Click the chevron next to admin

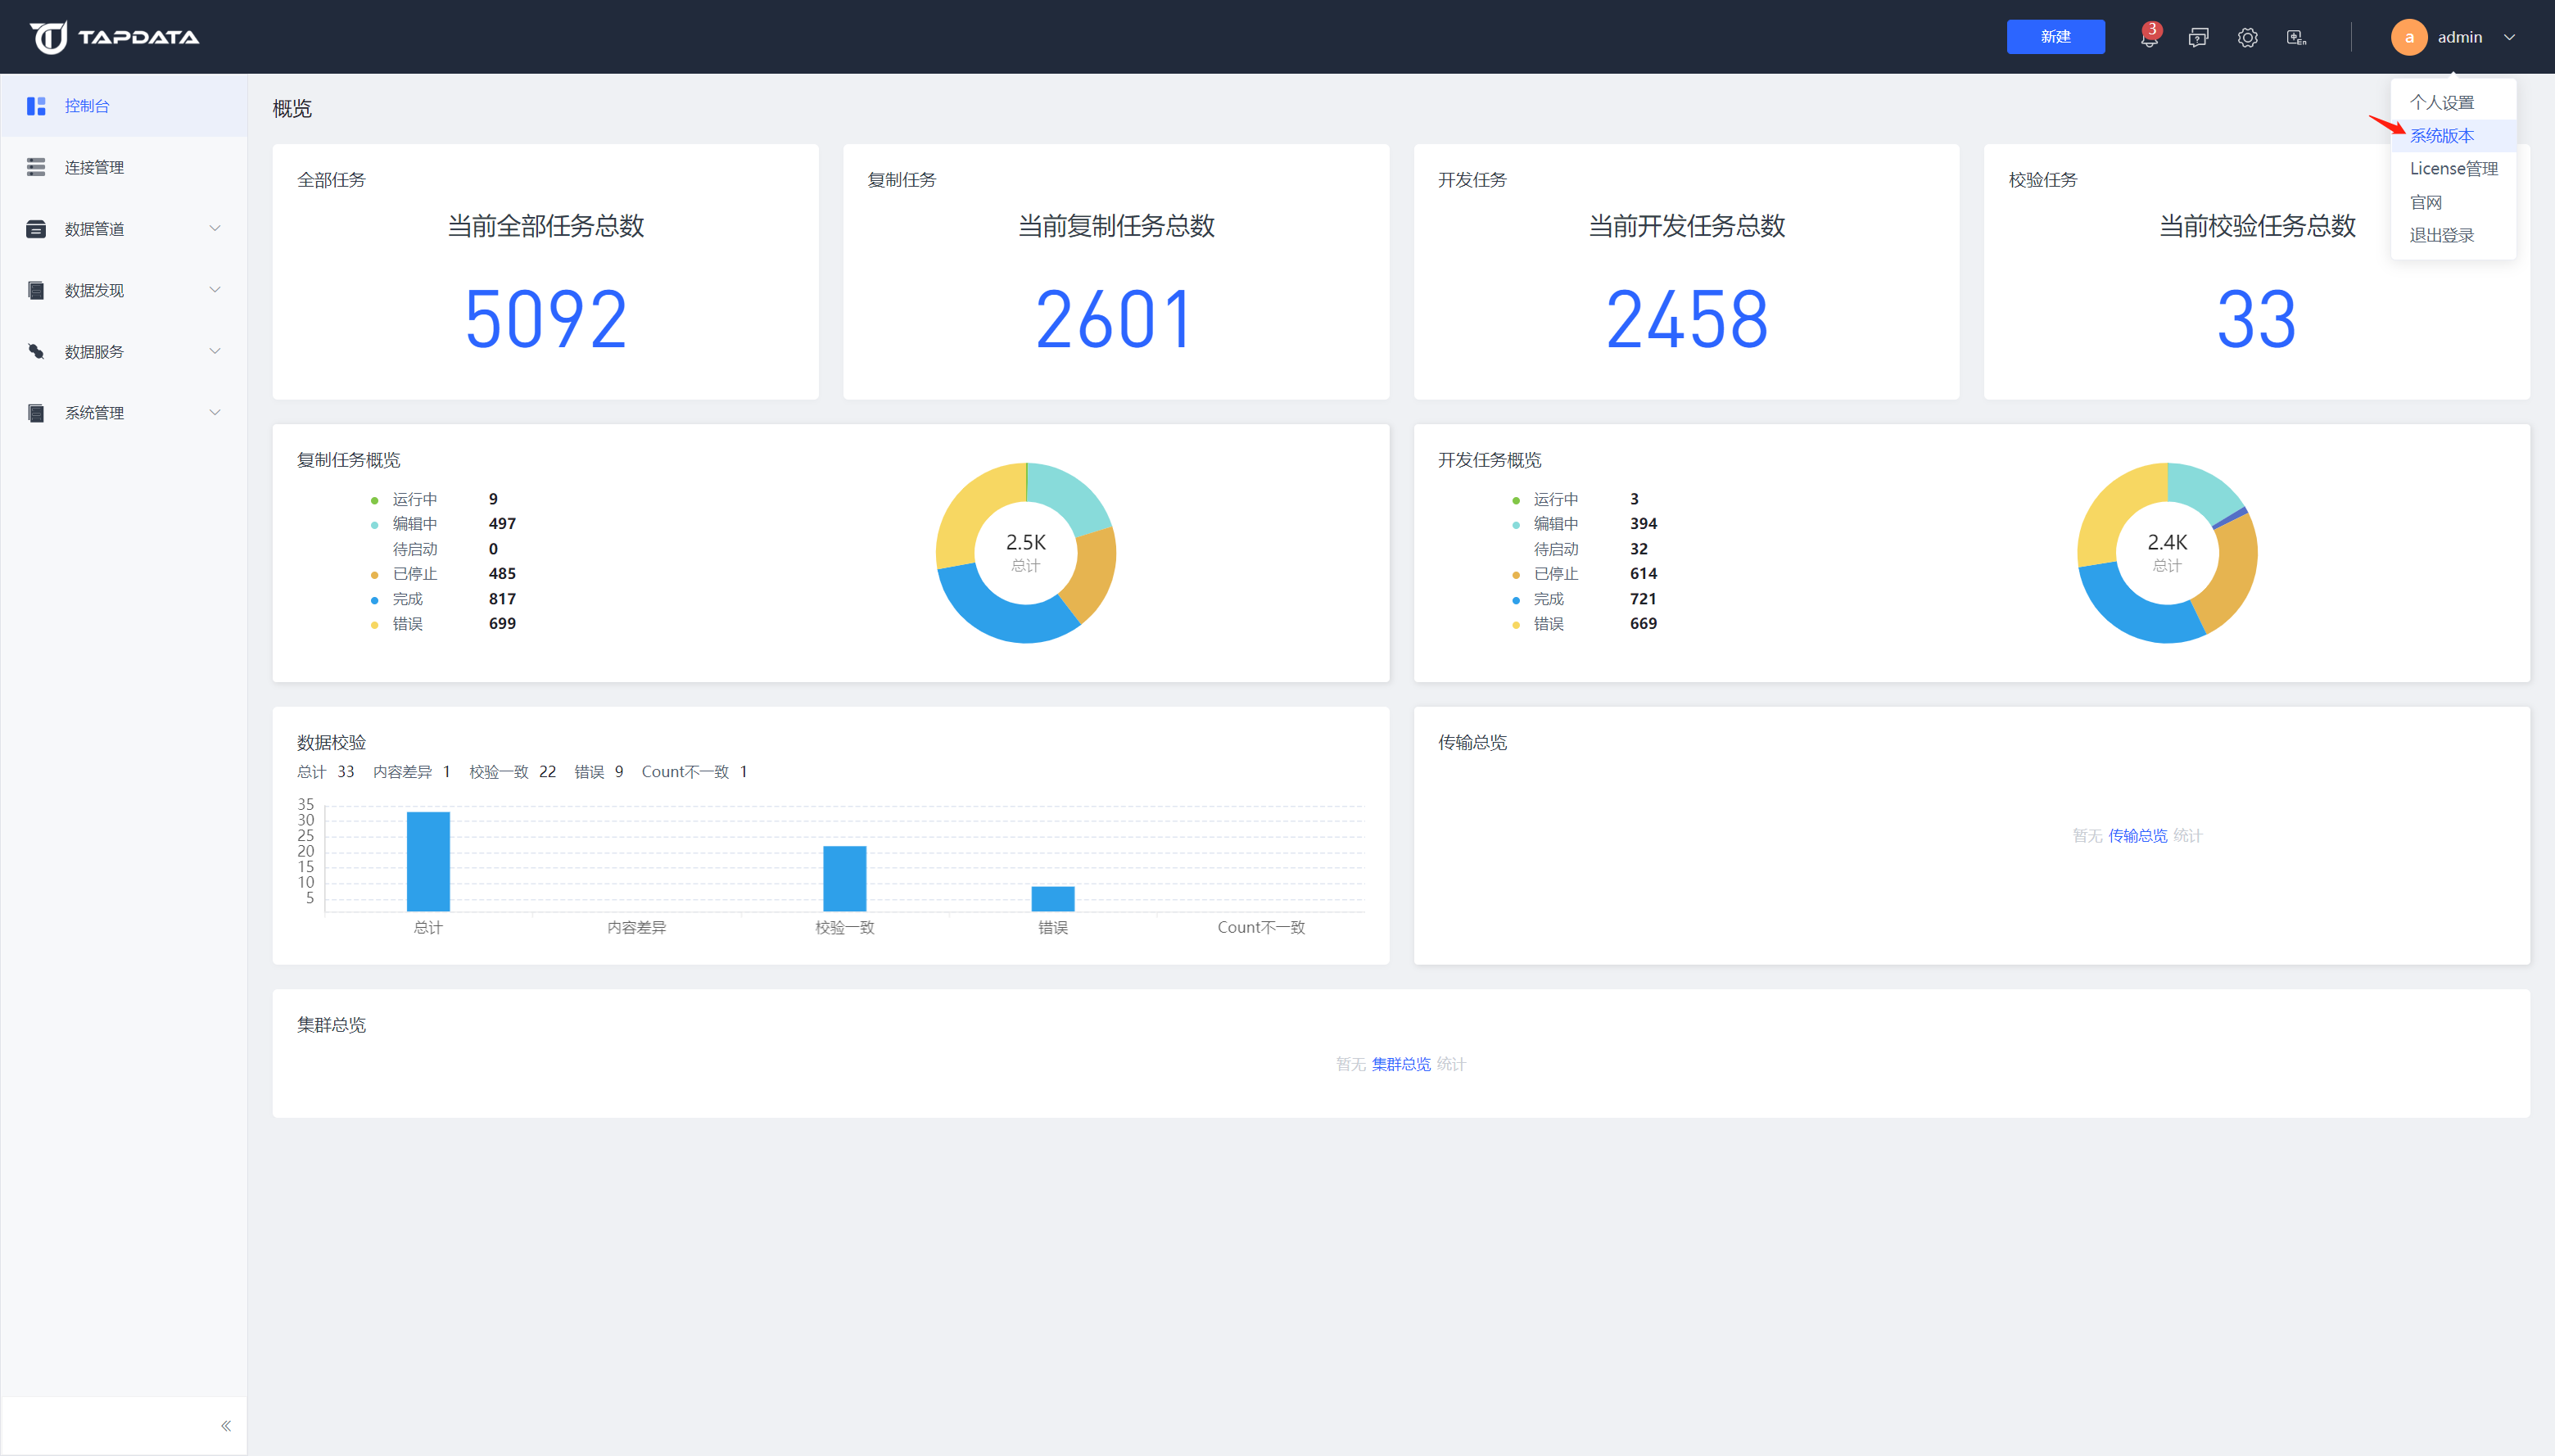point(2509,38)
